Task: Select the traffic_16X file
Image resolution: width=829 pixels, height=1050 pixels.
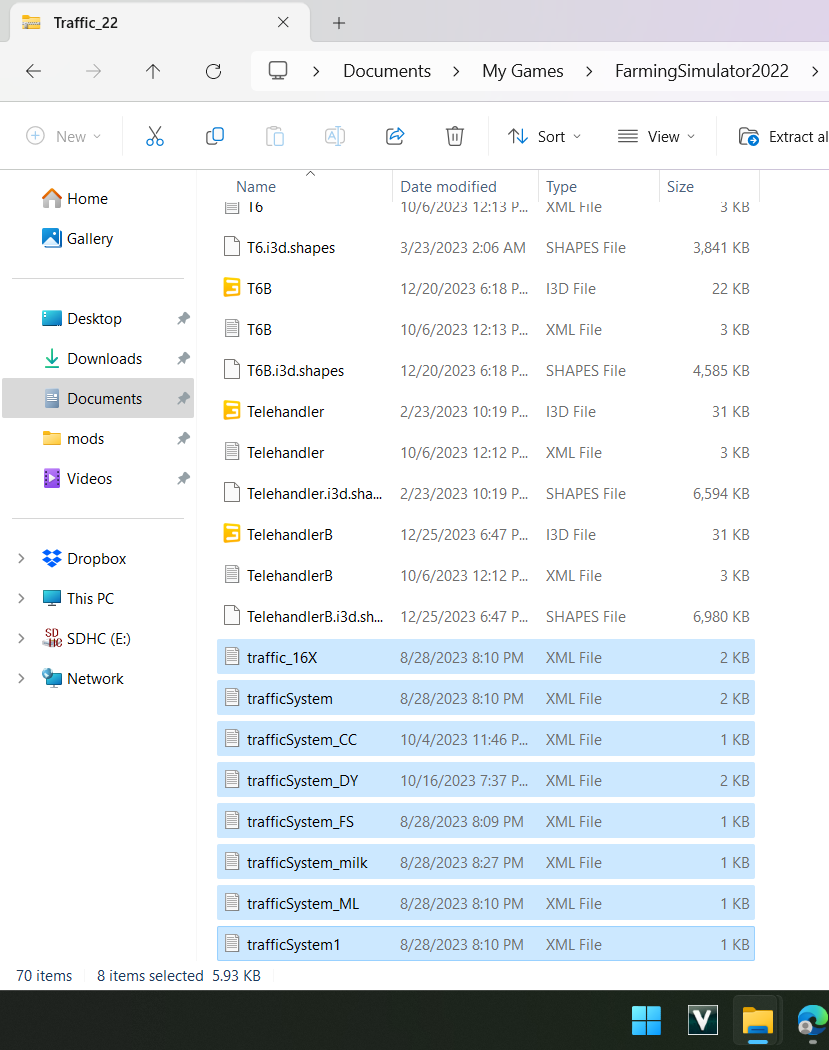Action: pos(485,657)
